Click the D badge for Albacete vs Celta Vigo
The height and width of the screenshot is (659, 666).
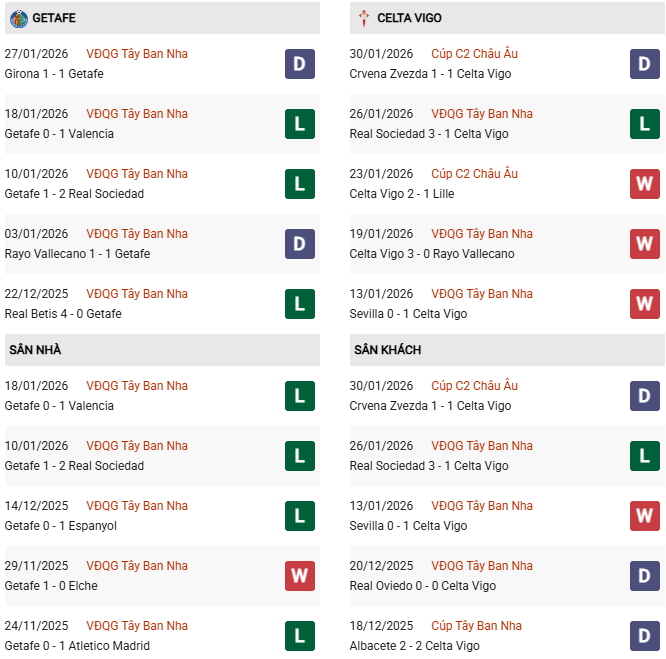pyautogui.click(x=645, y=636)
